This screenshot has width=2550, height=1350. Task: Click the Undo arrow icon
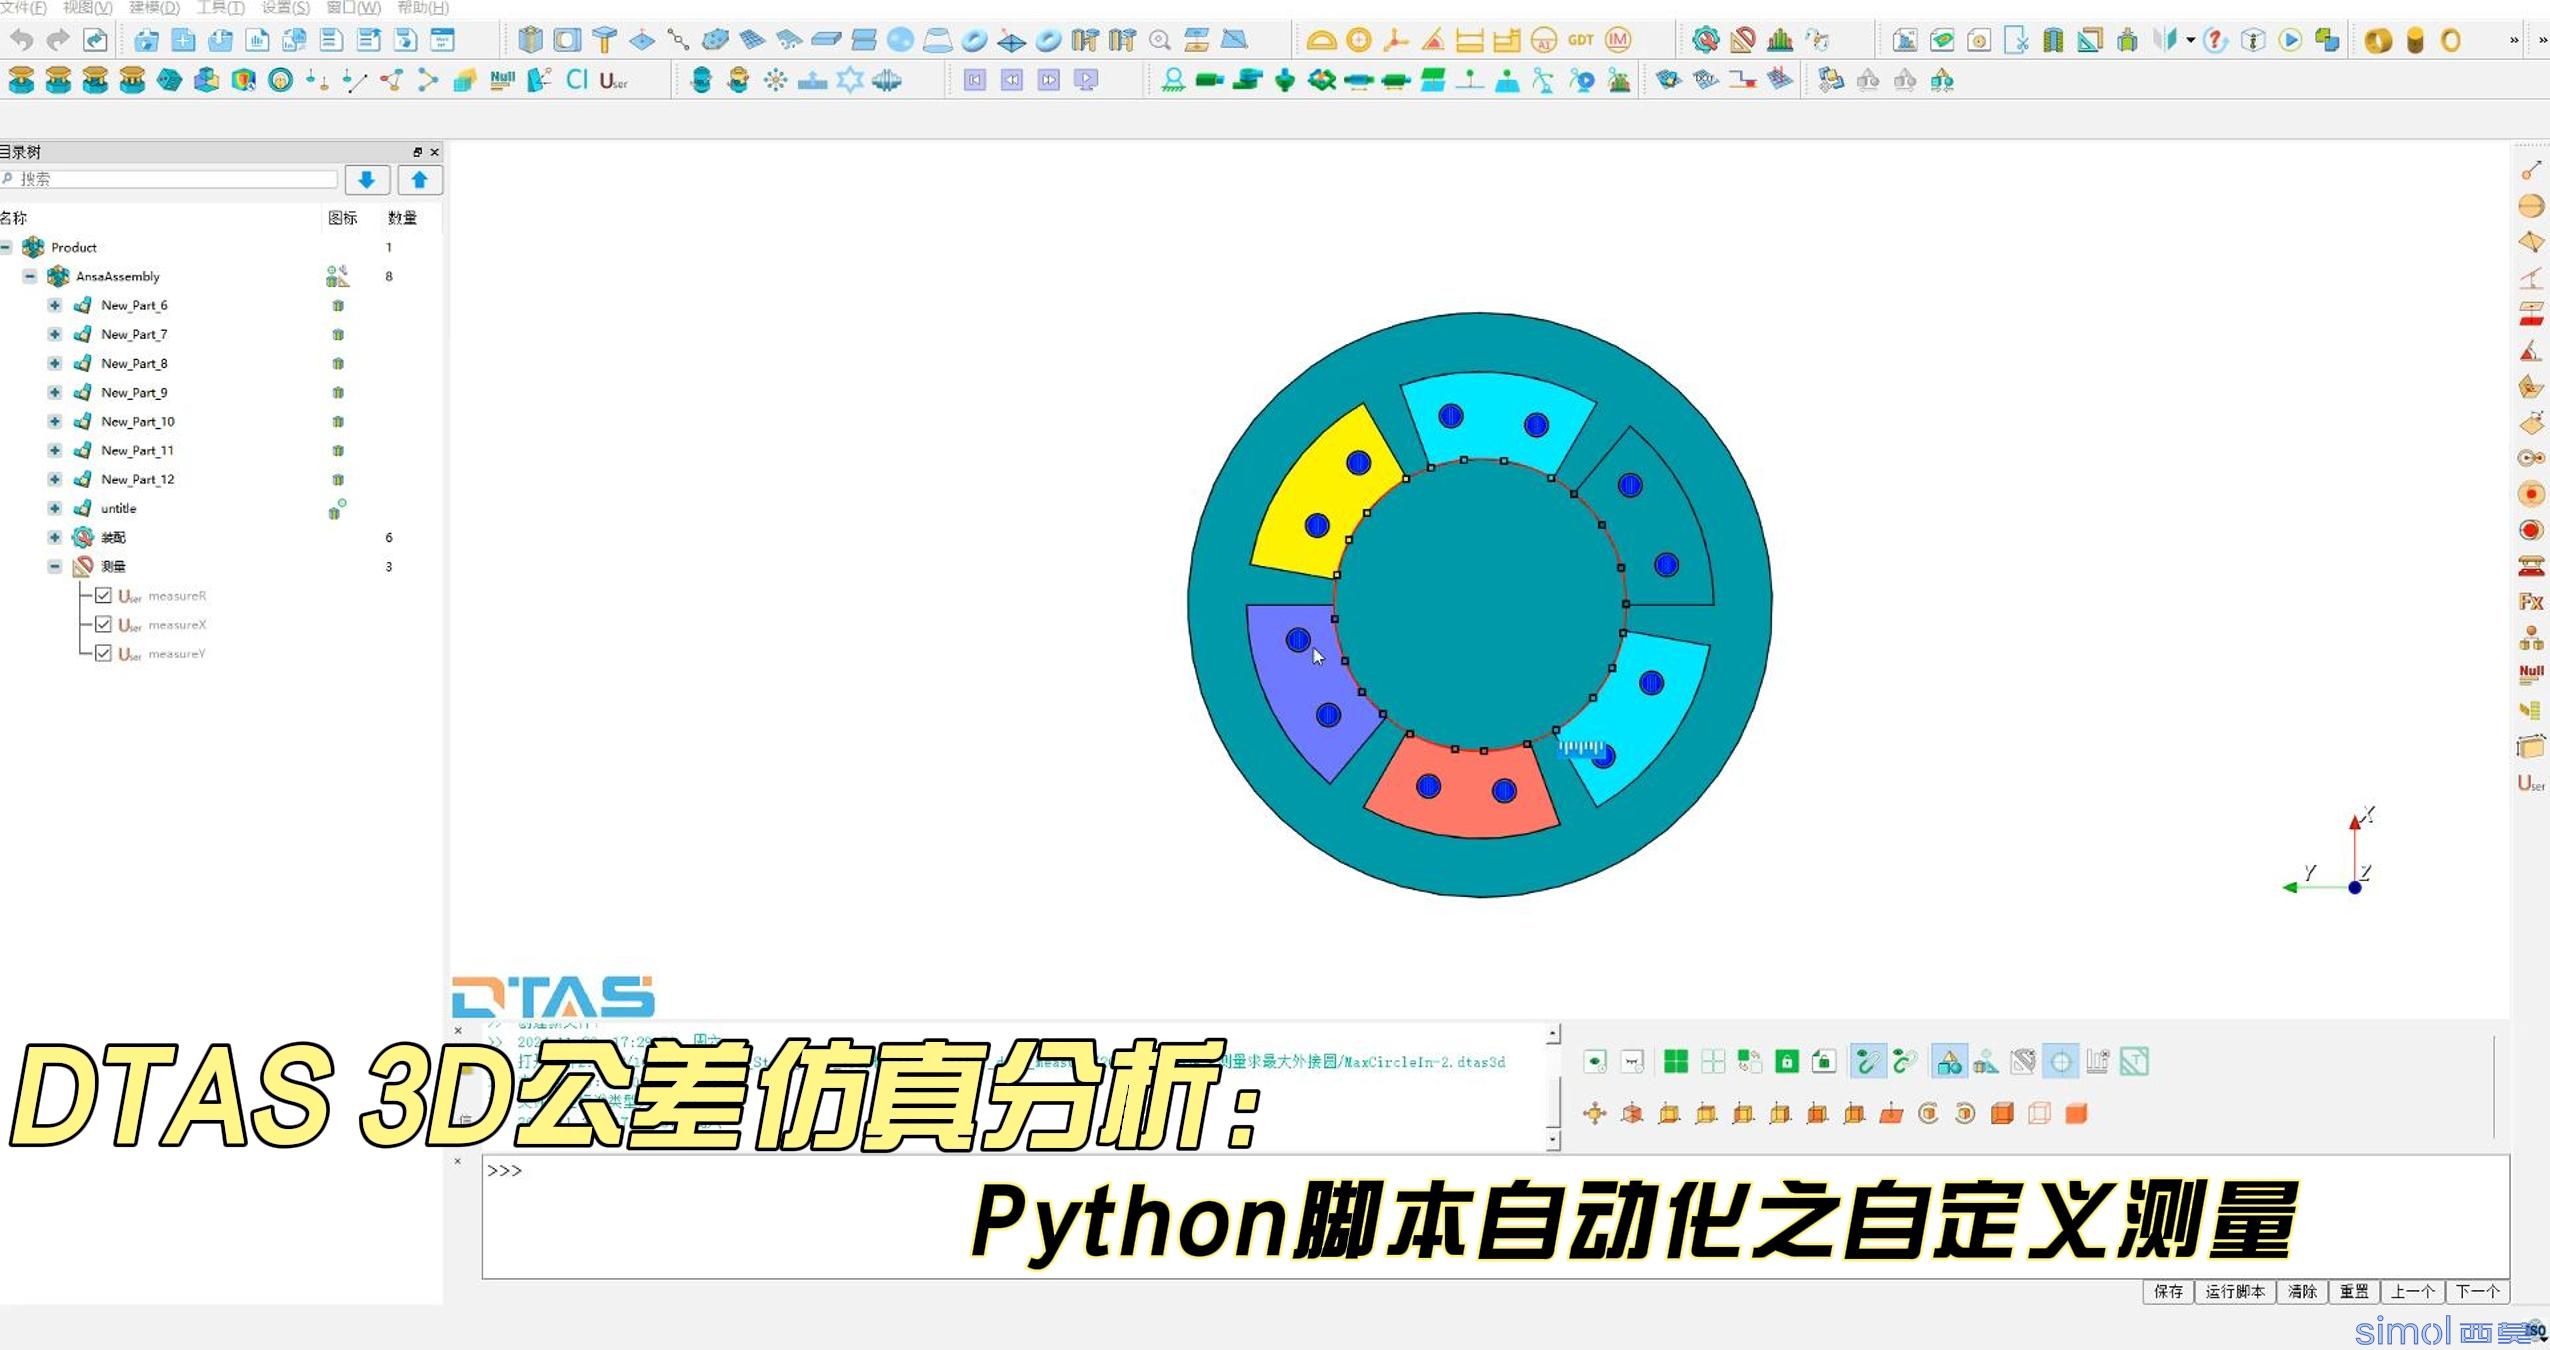coord(21,40)
